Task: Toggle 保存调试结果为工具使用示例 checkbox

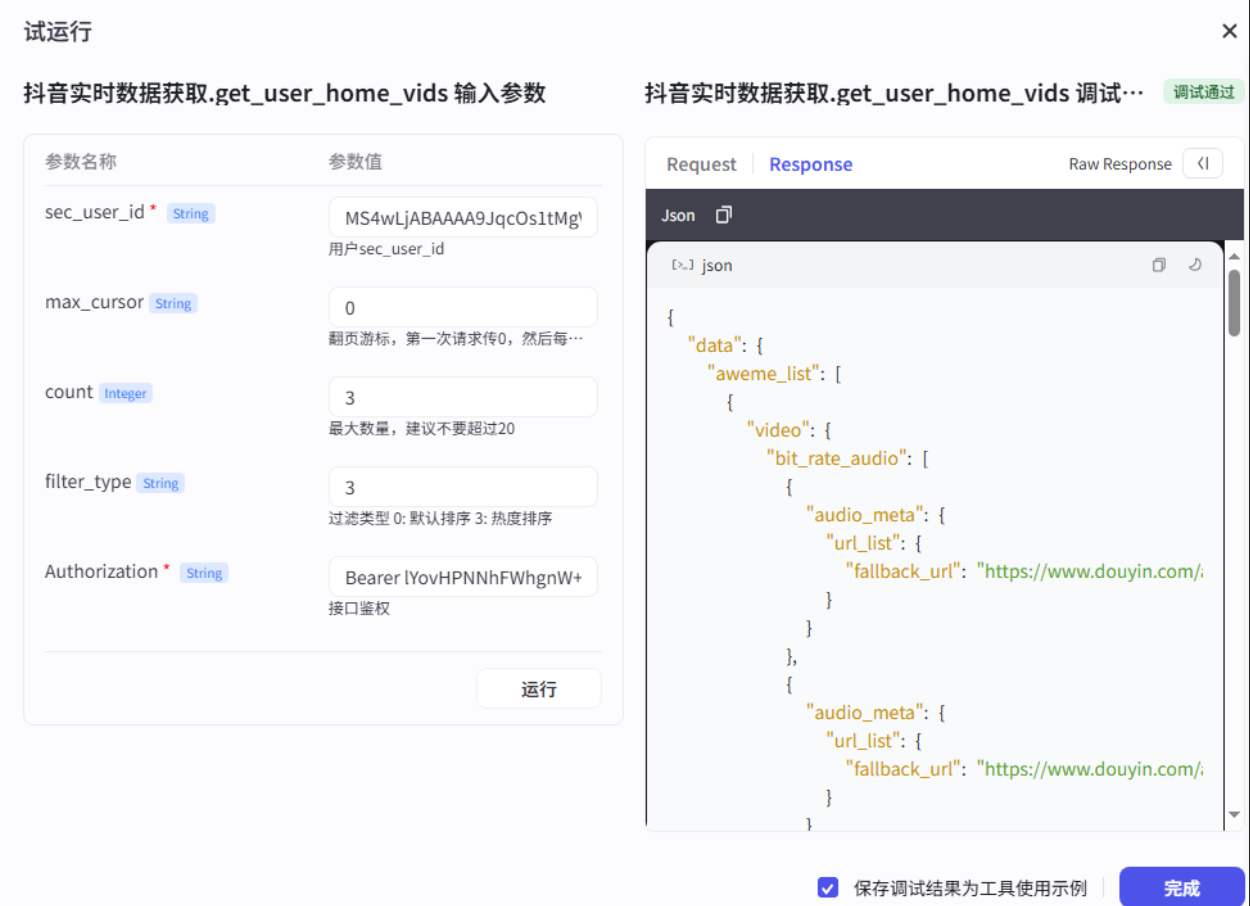Action: click(828, 887)
